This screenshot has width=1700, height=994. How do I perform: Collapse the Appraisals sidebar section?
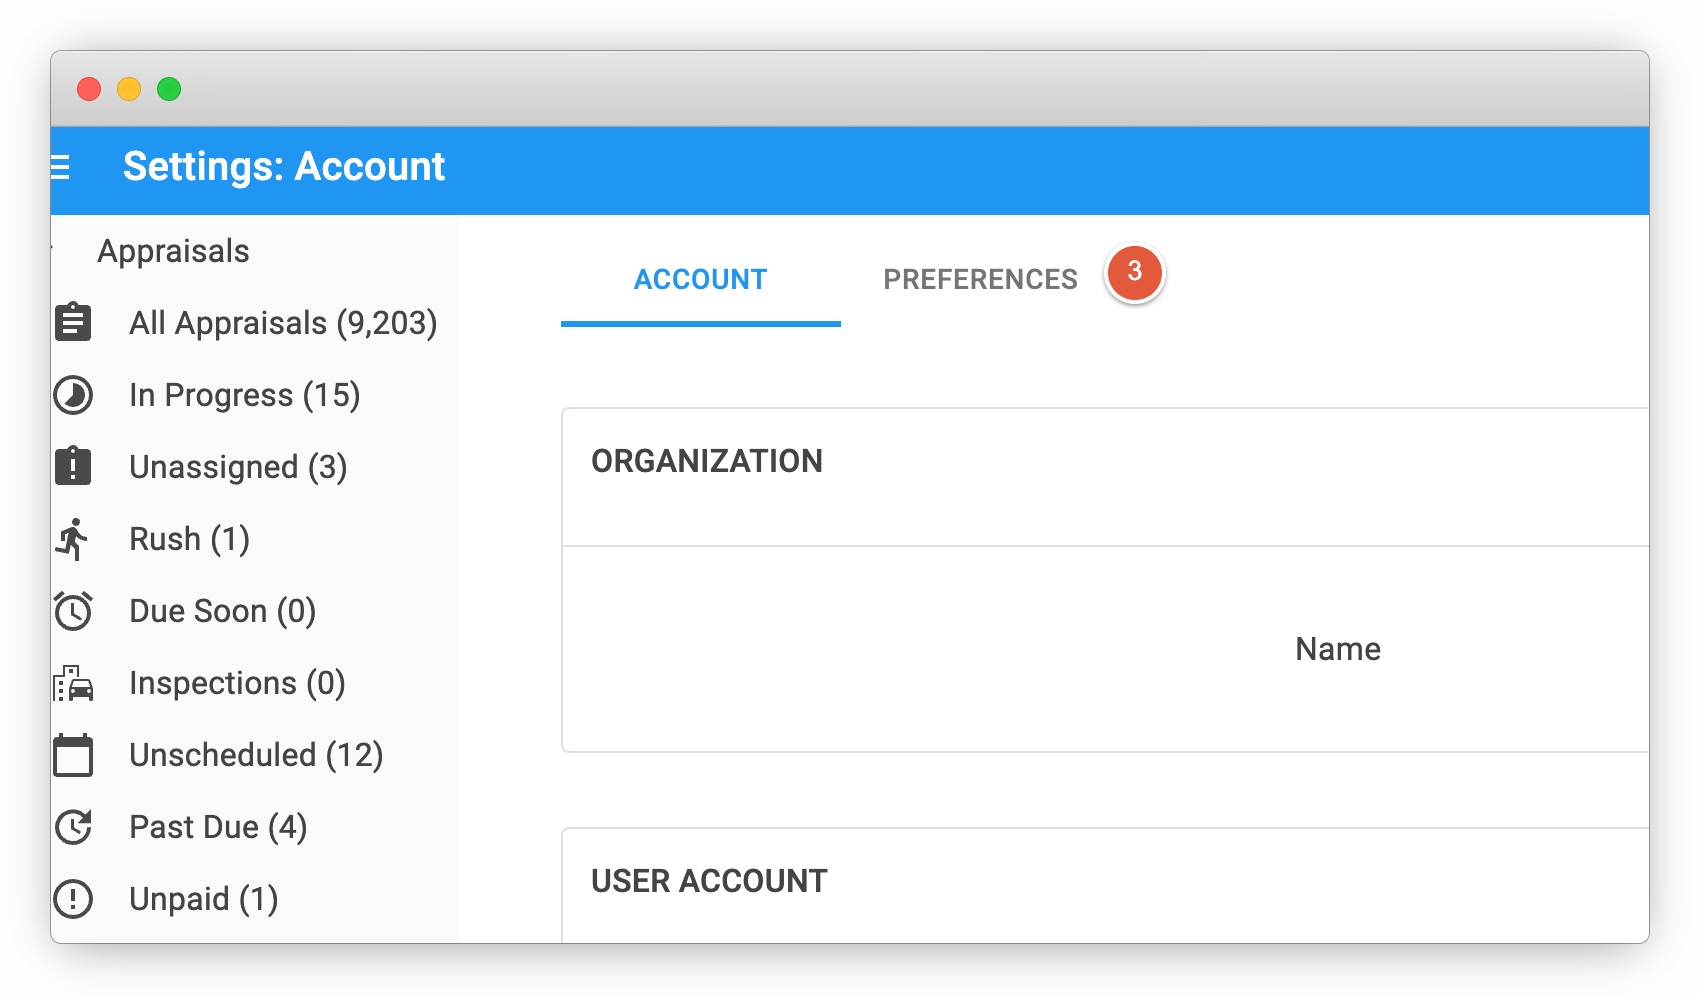174,251
